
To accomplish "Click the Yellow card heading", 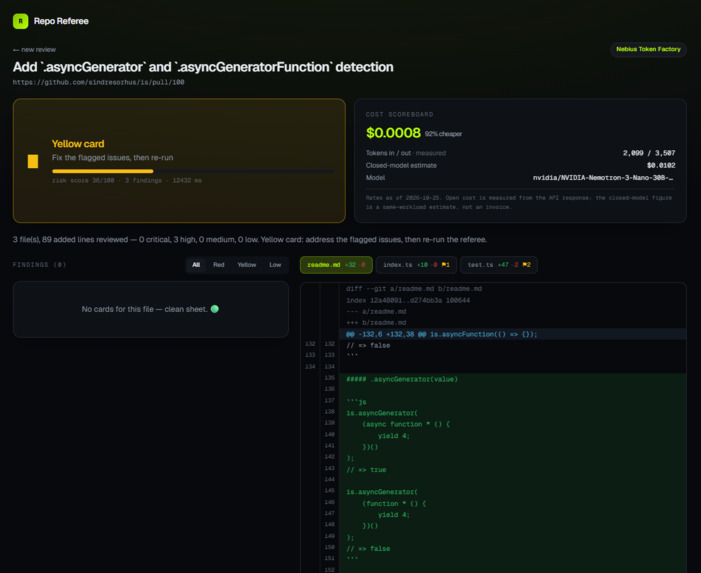I will 78,144.
